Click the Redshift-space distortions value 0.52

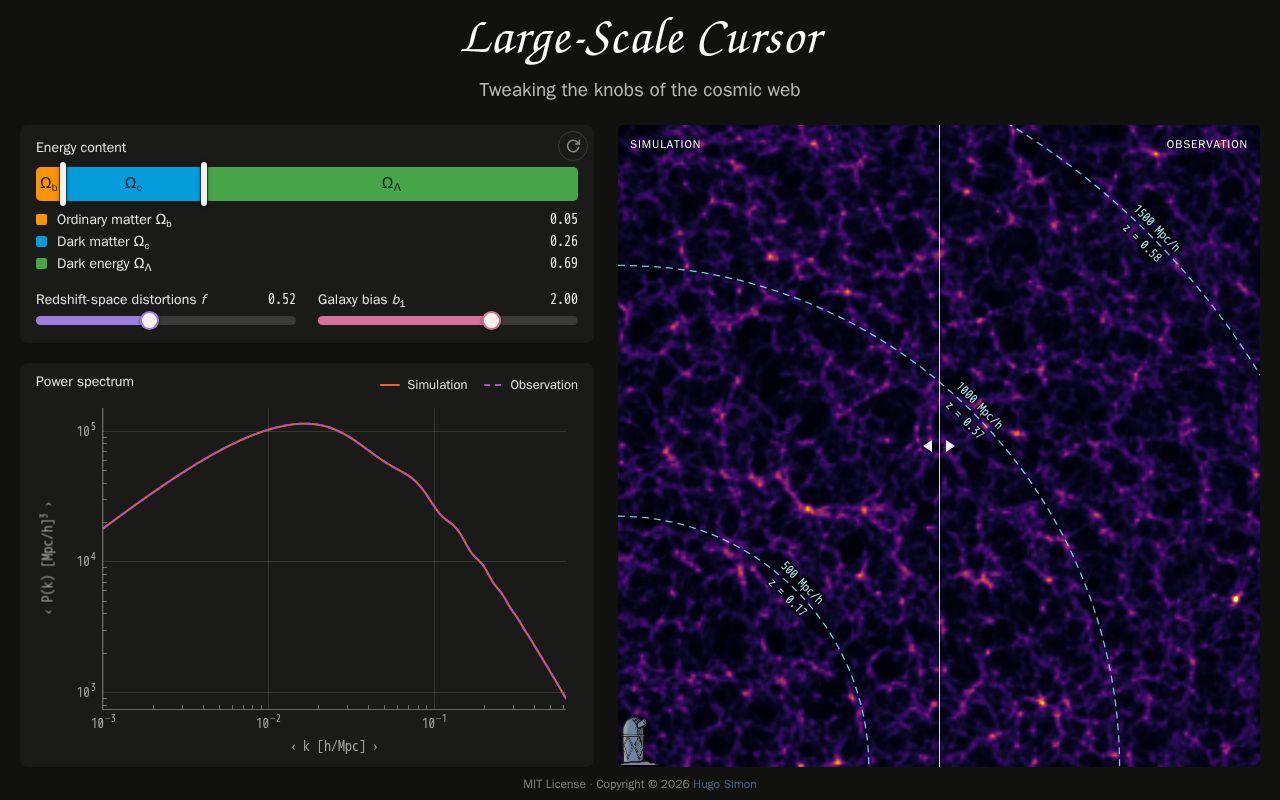(282, 299)
